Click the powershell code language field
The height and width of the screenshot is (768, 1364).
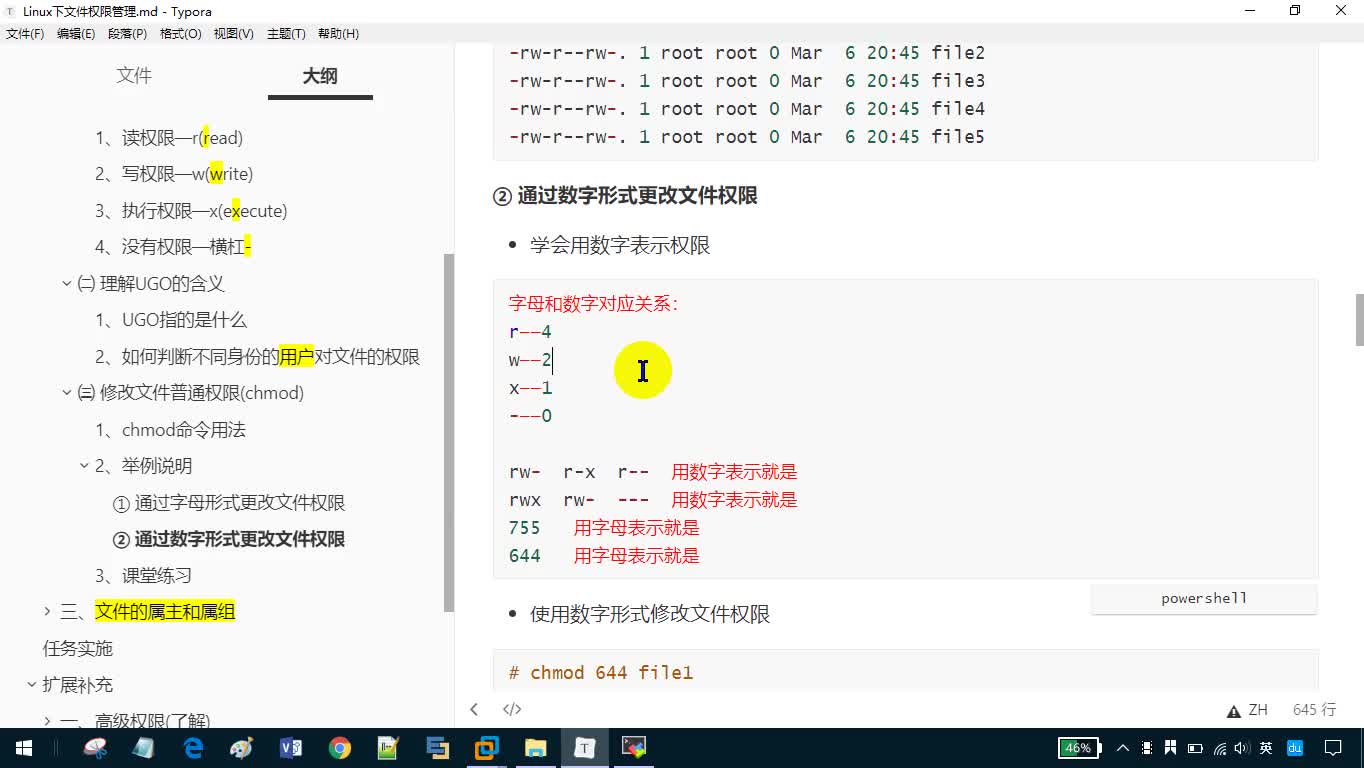coord(1204,599)
